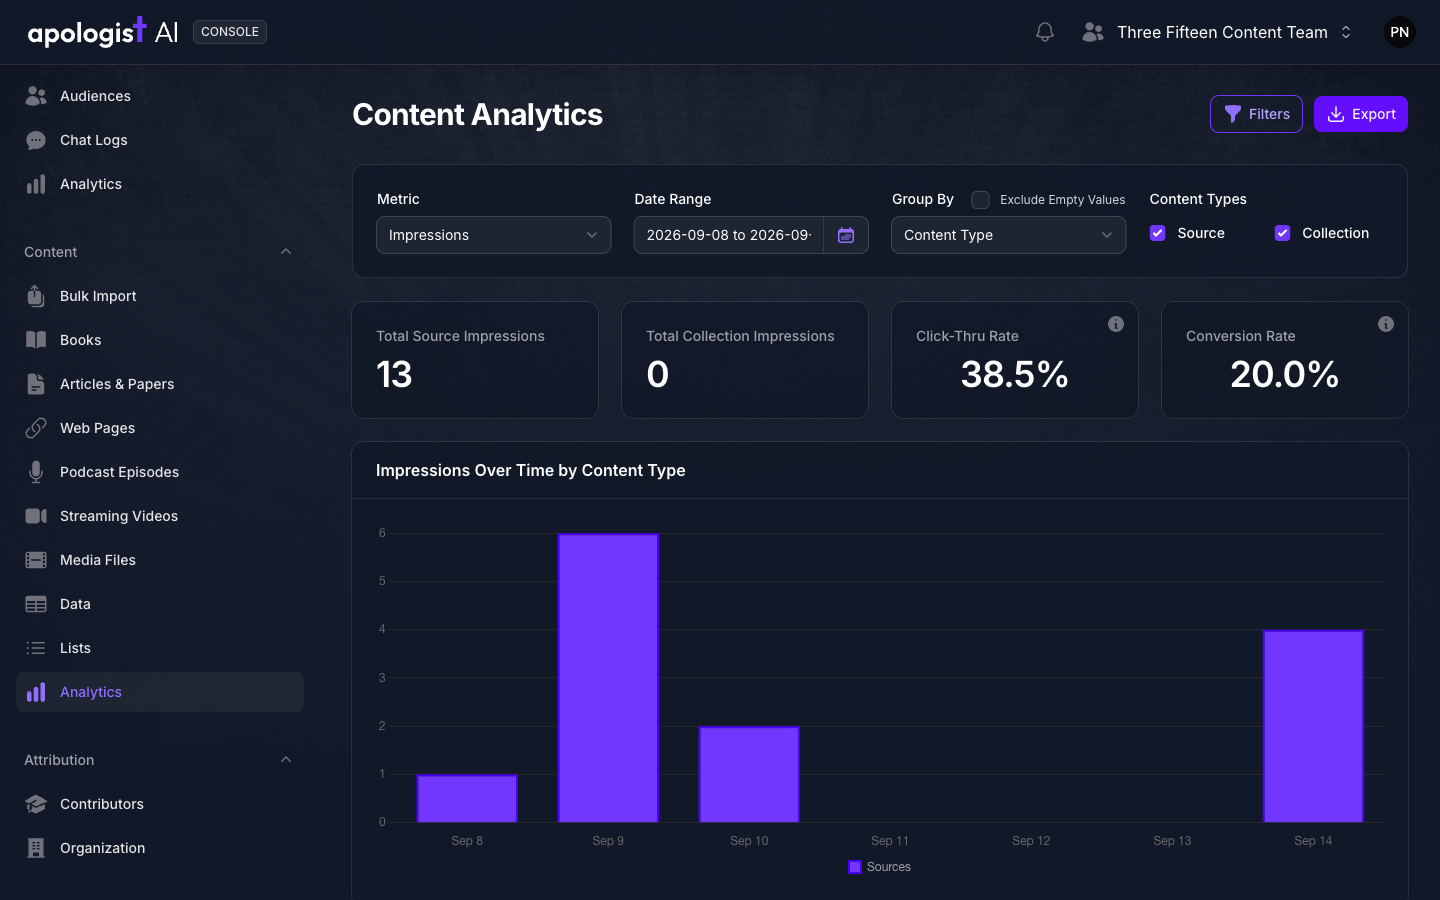Click the Books open-book icon
Screen dimensions: 1440x900
36,340
